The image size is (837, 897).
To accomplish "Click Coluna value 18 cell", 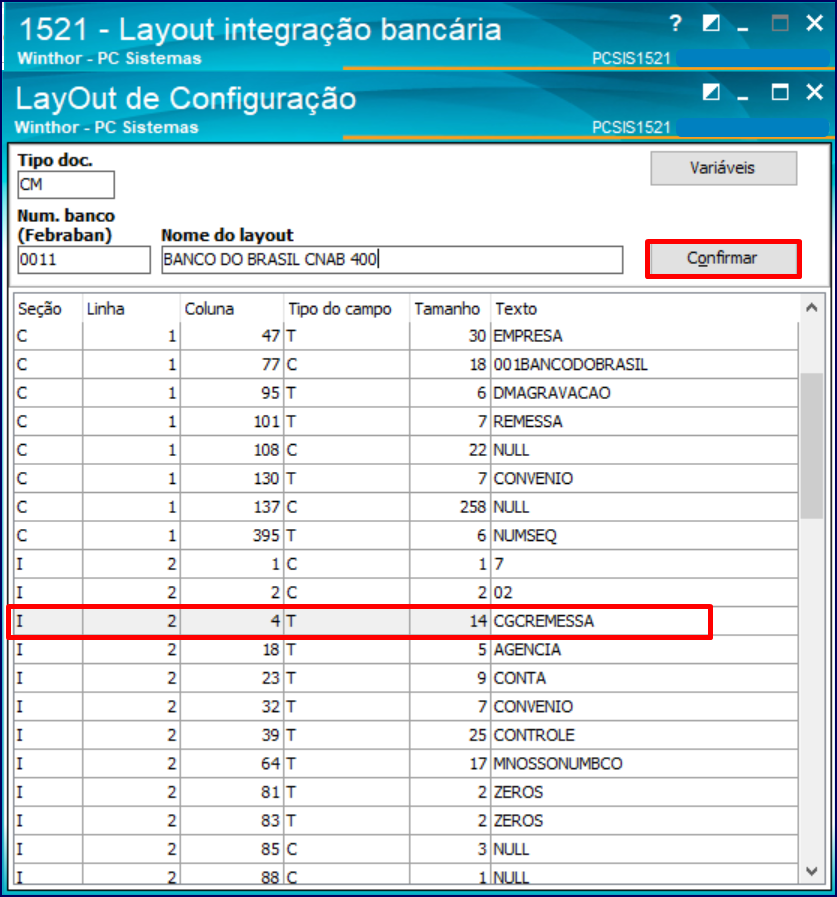I will tap(232, 650).
